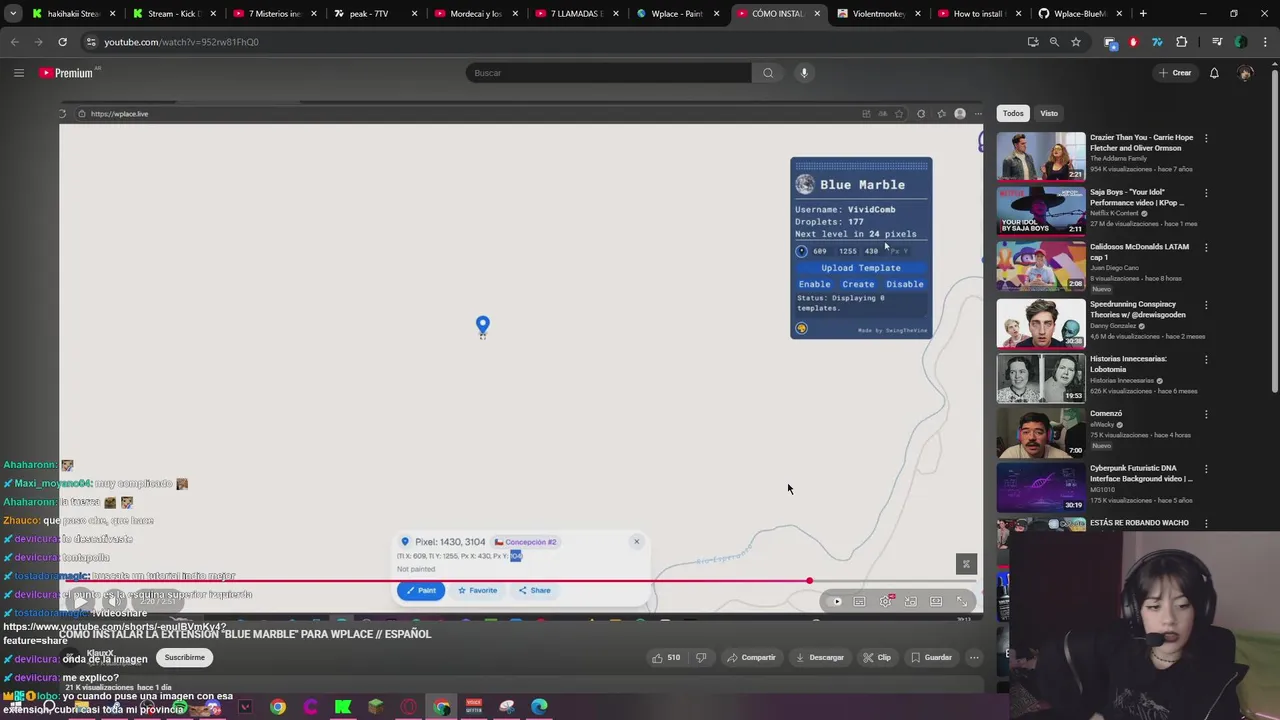Click the Share button in the pixel popup
Image resolution: width=1280 pixels, height=720 pixels.
[534, 590]
